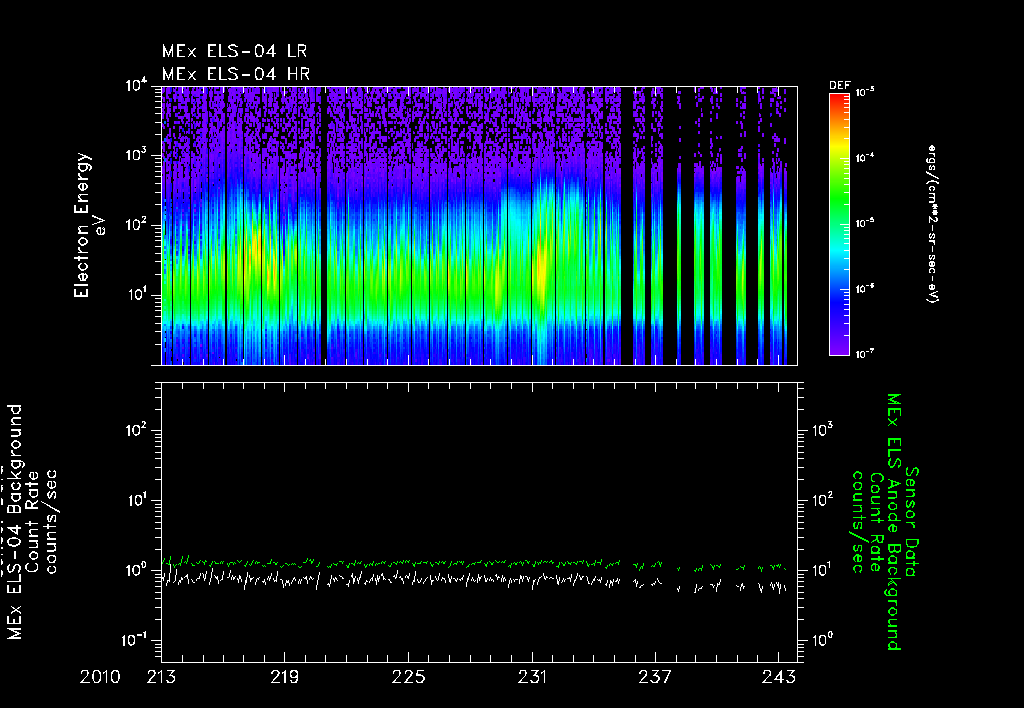Click the DEF color bar scale
Image resolution: width=1024 pixels, height=708 pixels.
(x=839, y=224)
